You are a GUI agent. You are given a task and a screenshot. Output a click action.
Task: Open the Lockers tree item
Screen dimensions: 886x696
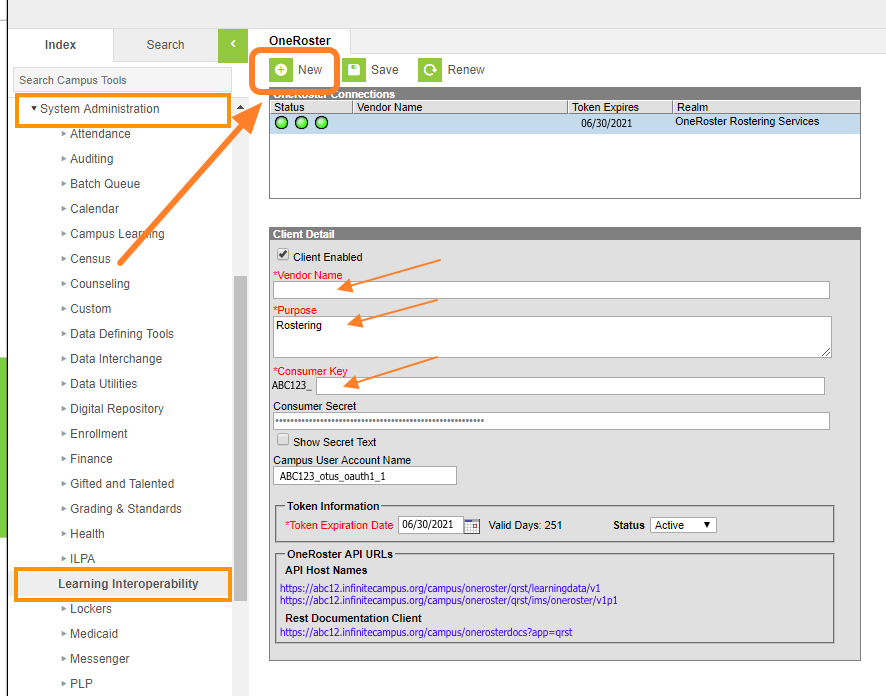click(x=90, y=609)
